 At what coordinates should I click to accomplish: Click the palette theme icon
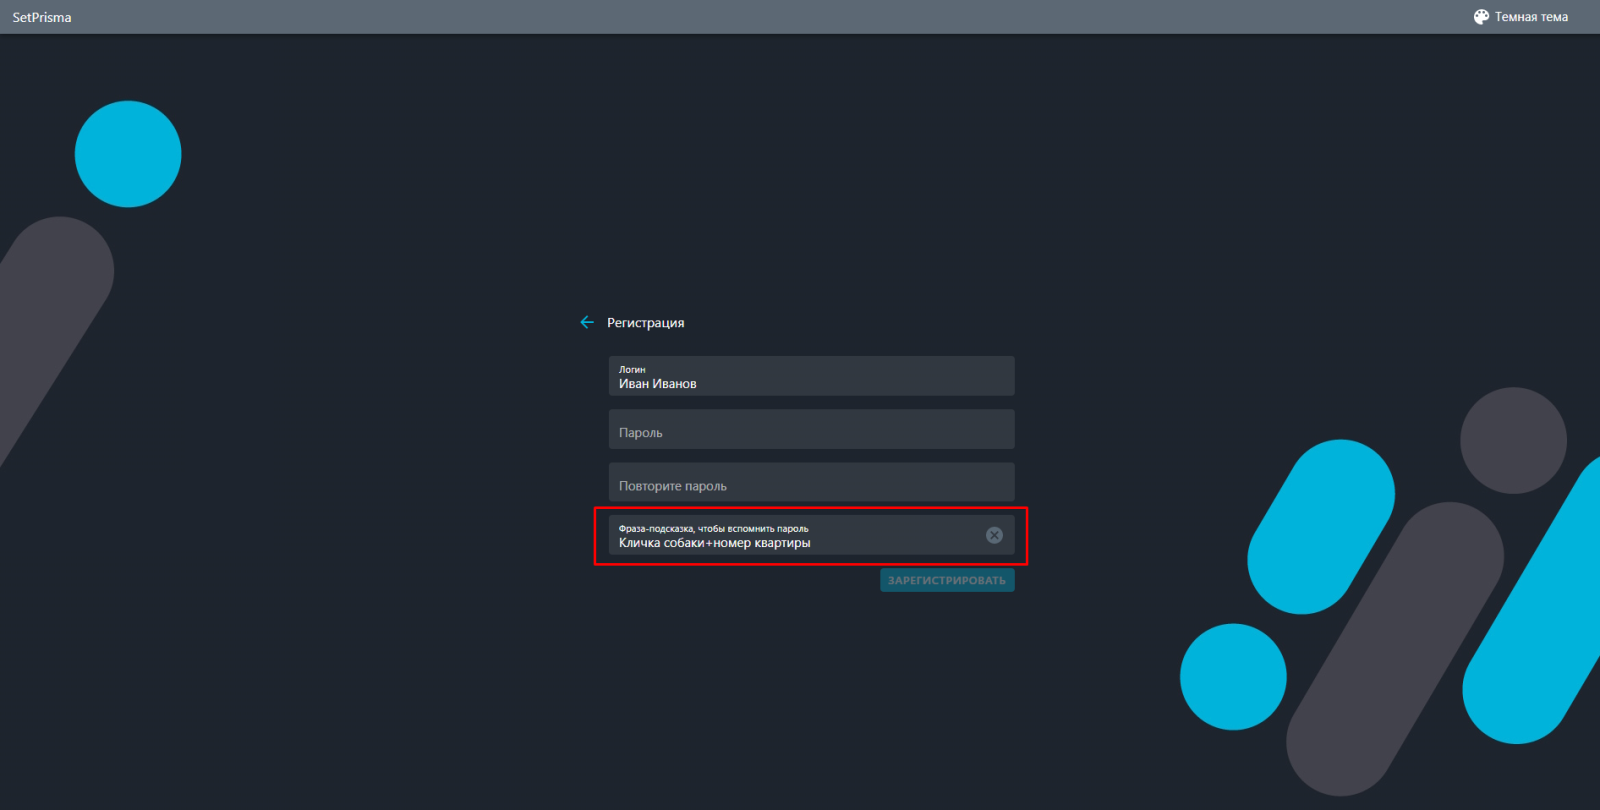1481,17
